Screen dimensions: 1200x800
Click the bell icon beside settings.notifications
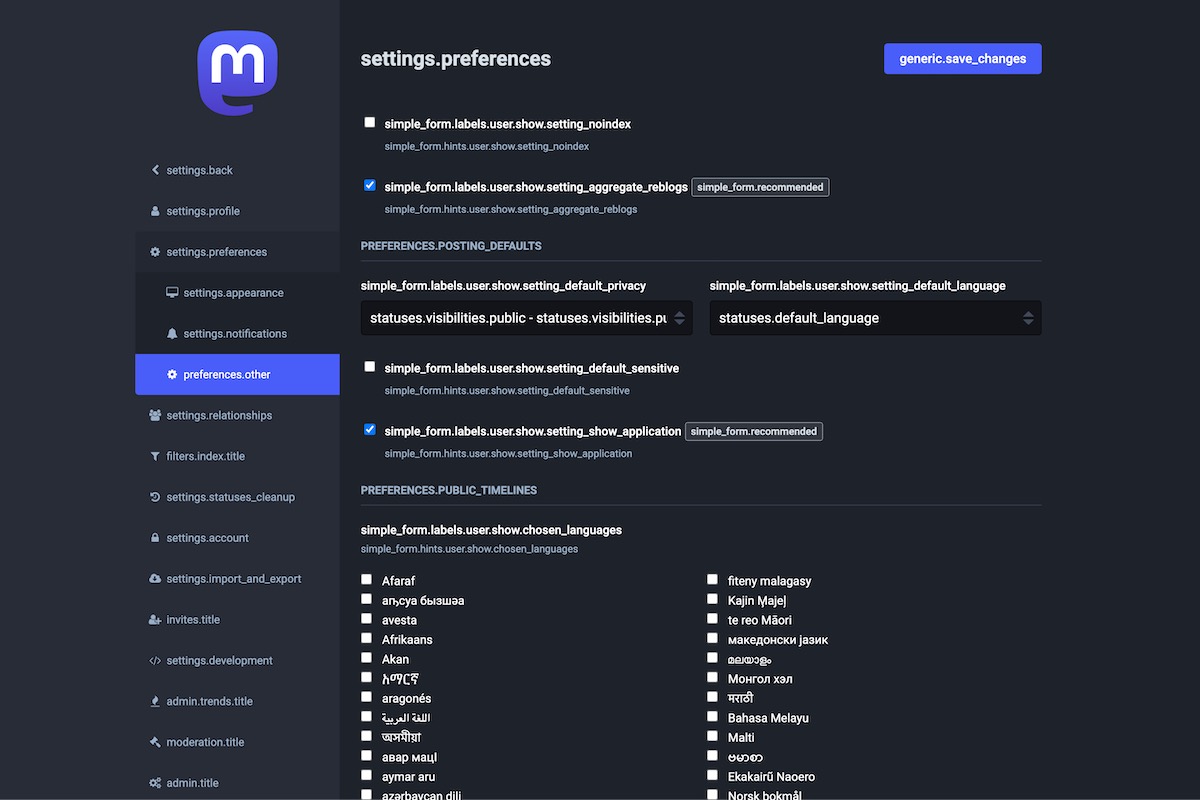click(x=172, y=334)
